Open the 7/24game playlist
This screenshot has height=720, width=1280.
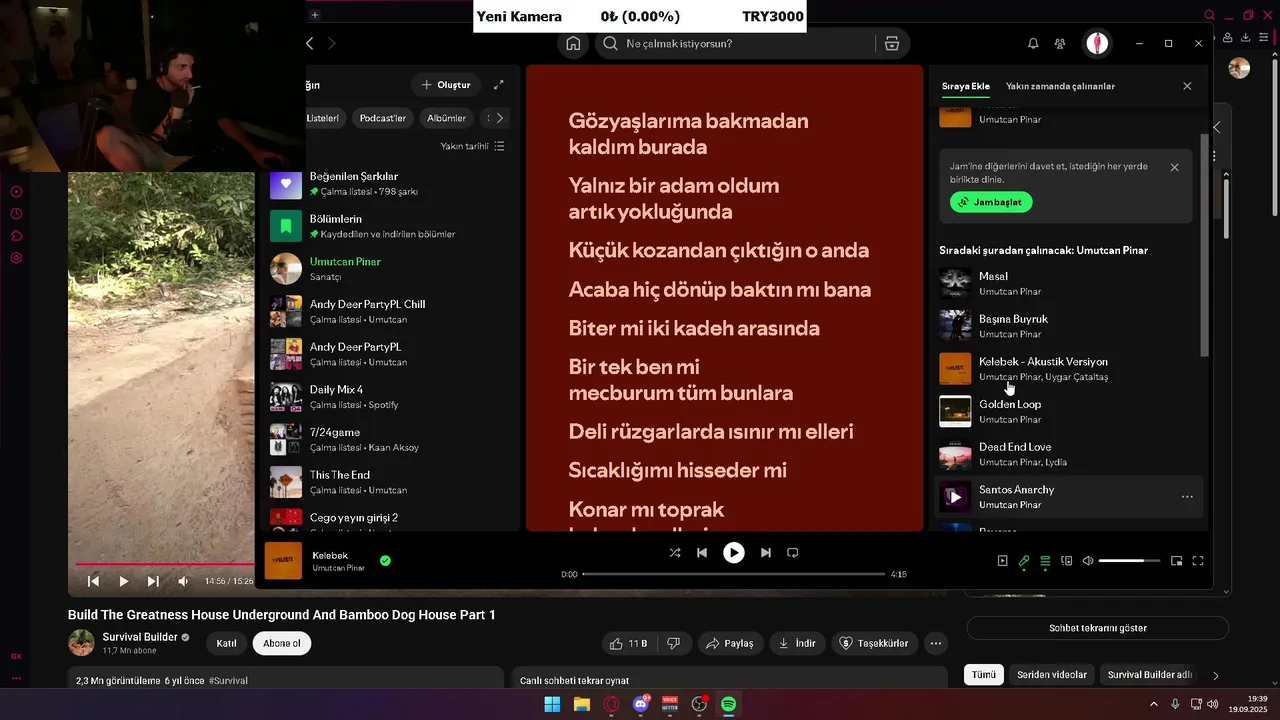pyautogui.click(x=390, y=439)
